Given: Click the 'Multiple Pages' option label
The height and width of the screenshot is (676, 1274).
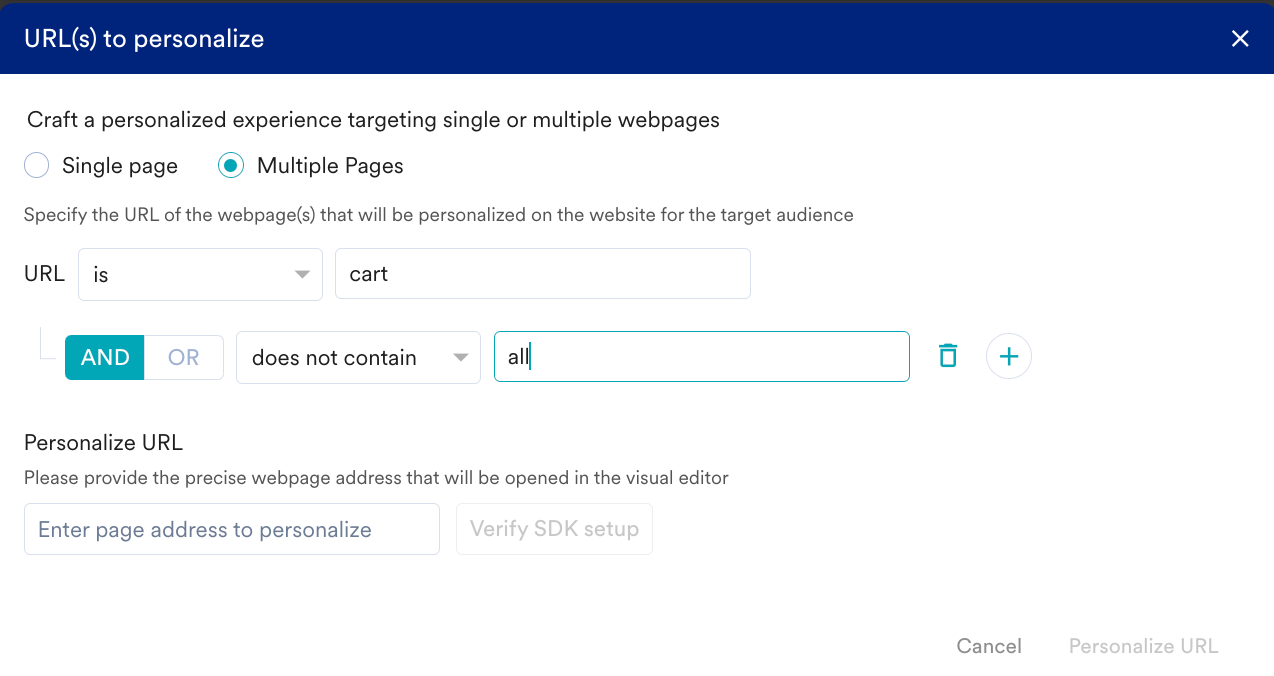Looking at the screenshot, I should tap(330, 166).
